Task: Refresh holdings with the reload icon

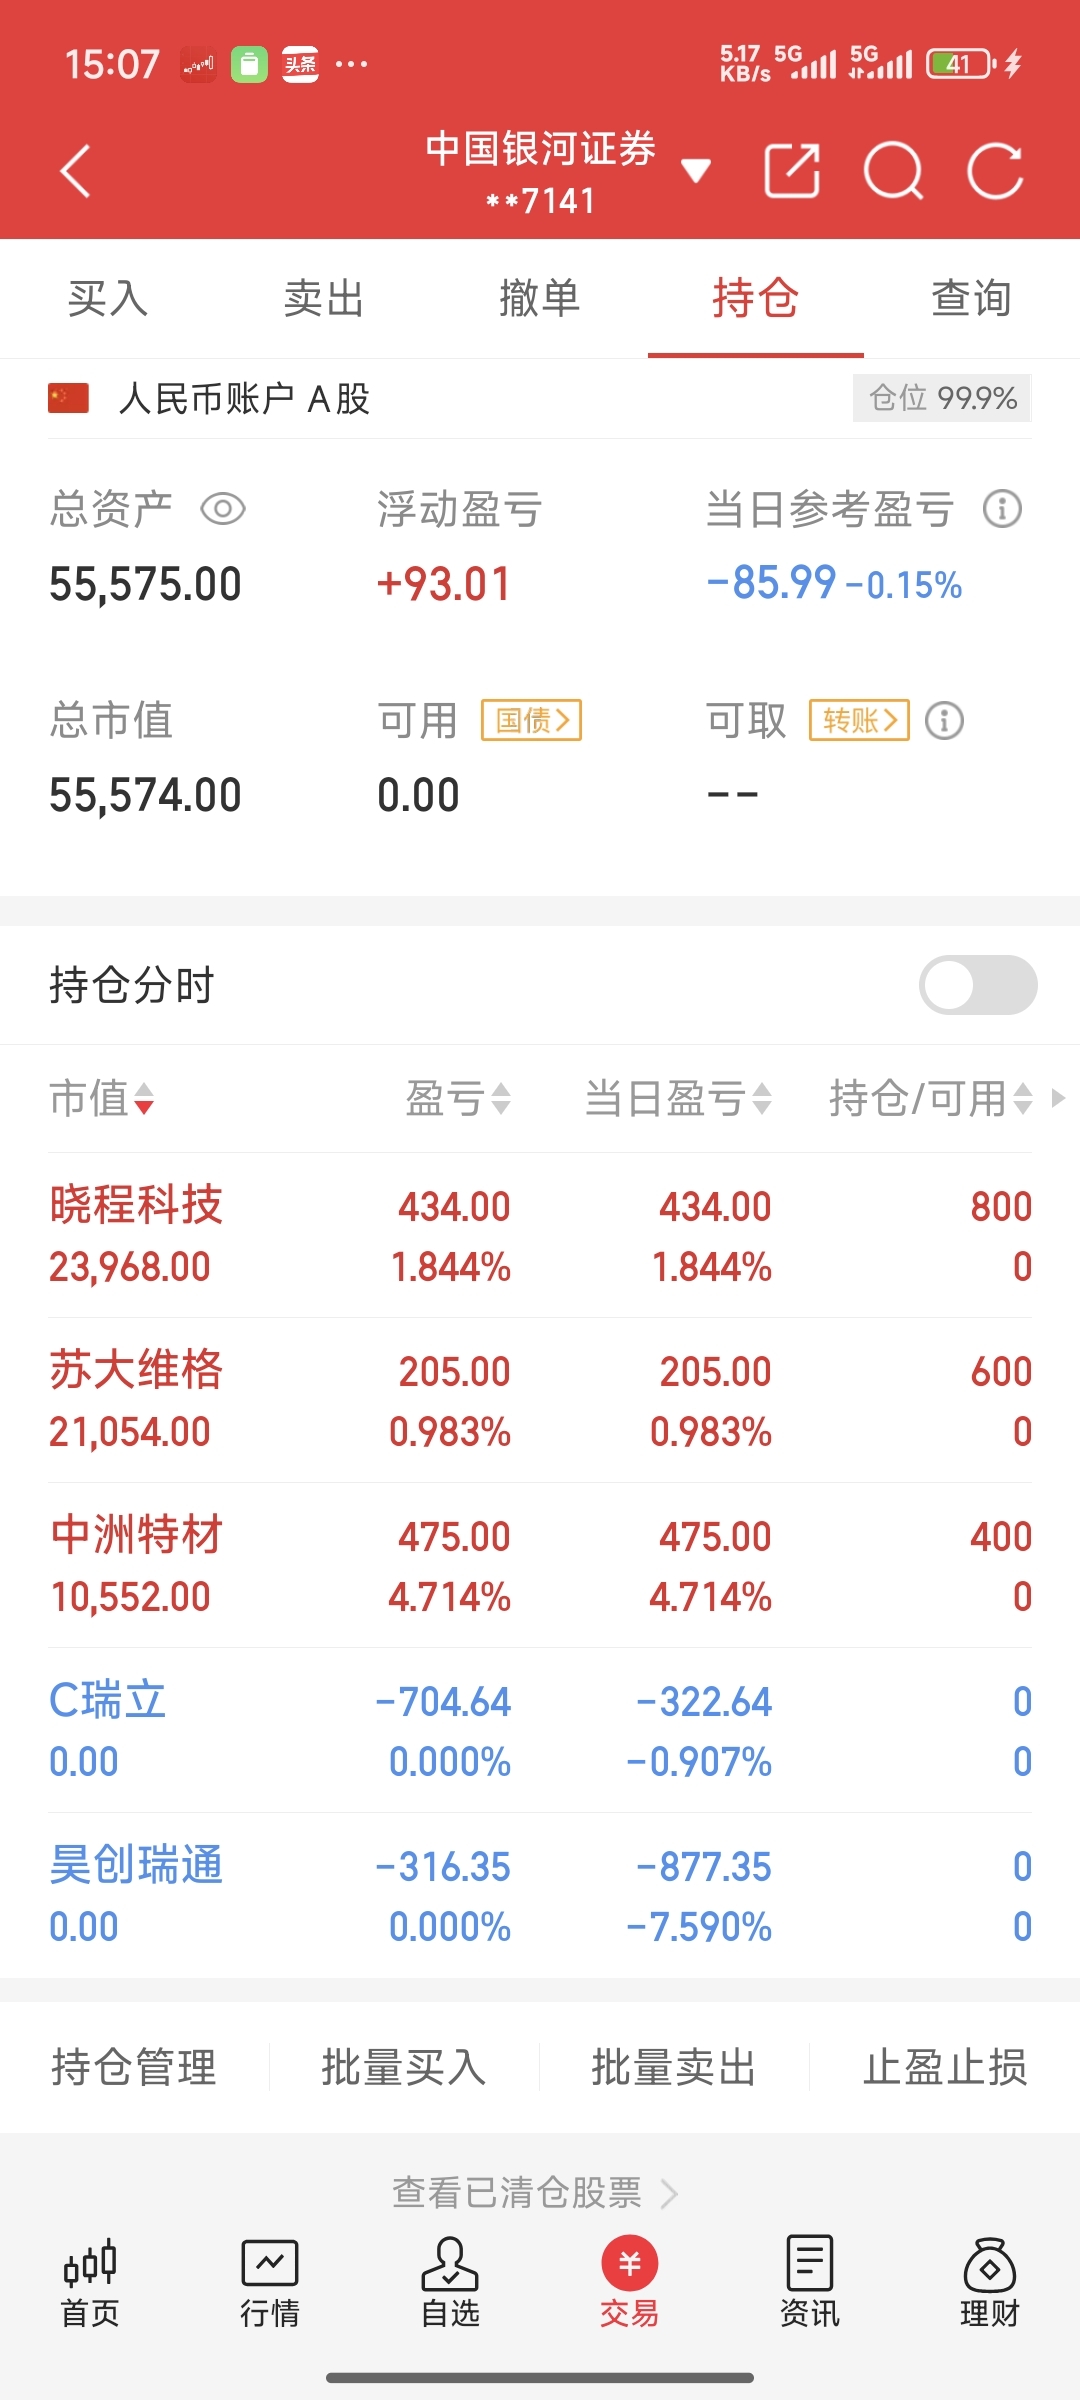Action: point(995,171)
